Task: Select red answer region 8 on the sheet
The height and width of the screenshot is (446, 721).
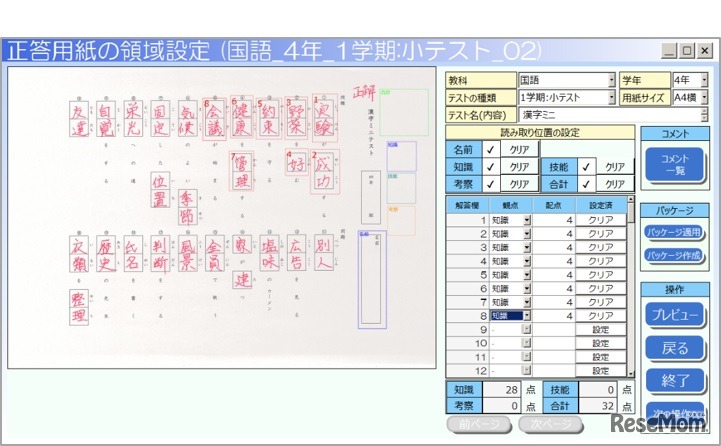Action: click(214, 120)
